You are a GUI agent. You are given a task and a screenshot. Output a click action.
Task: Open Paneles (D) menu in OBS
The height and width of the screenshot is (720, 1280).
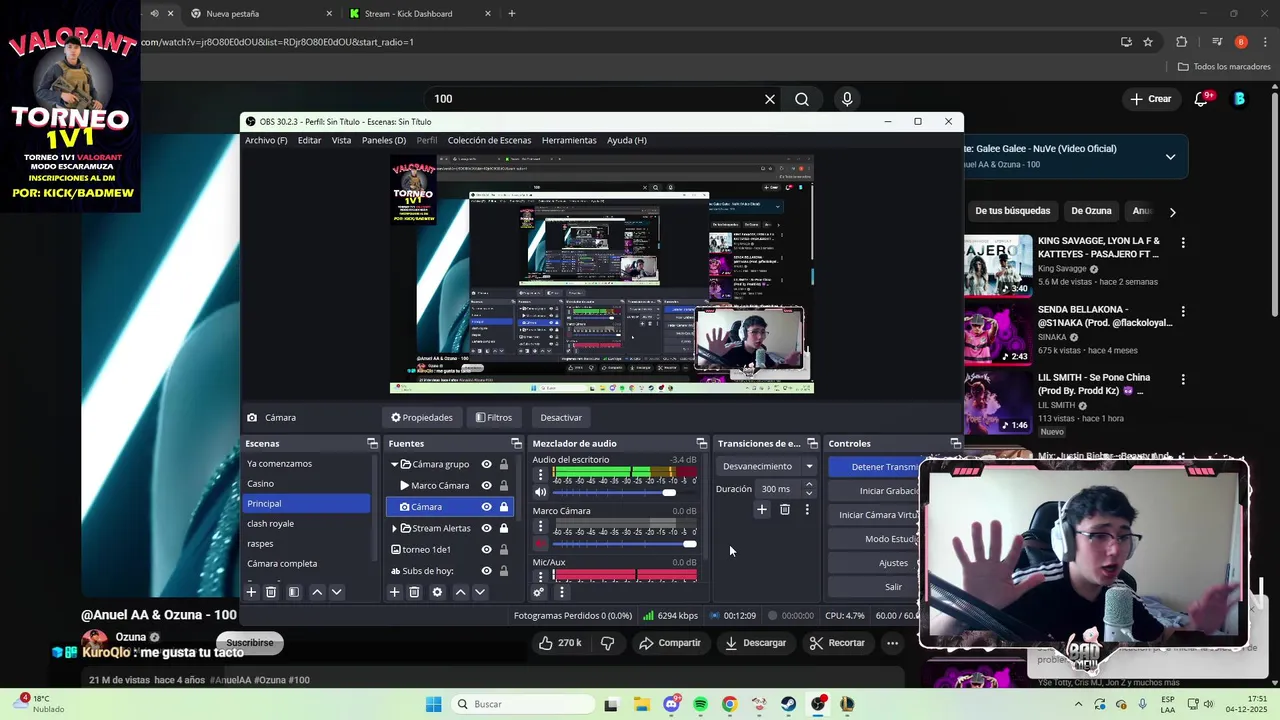[x=384, y=140]
